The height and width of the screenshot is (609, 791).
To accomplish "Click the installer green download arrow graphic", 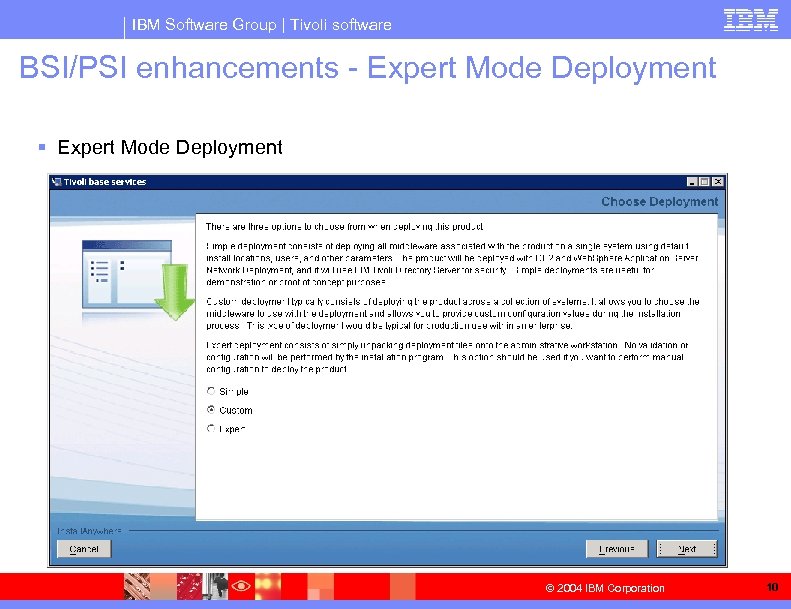I will tap(175, 292).
